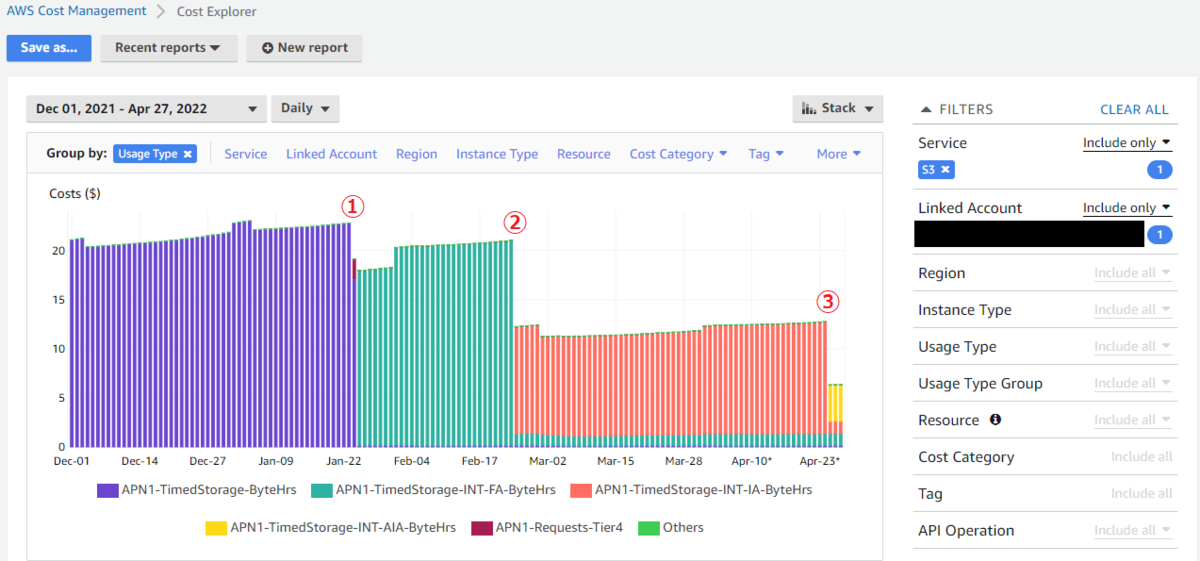Click the Costs ($) axis title

point(75,193)
